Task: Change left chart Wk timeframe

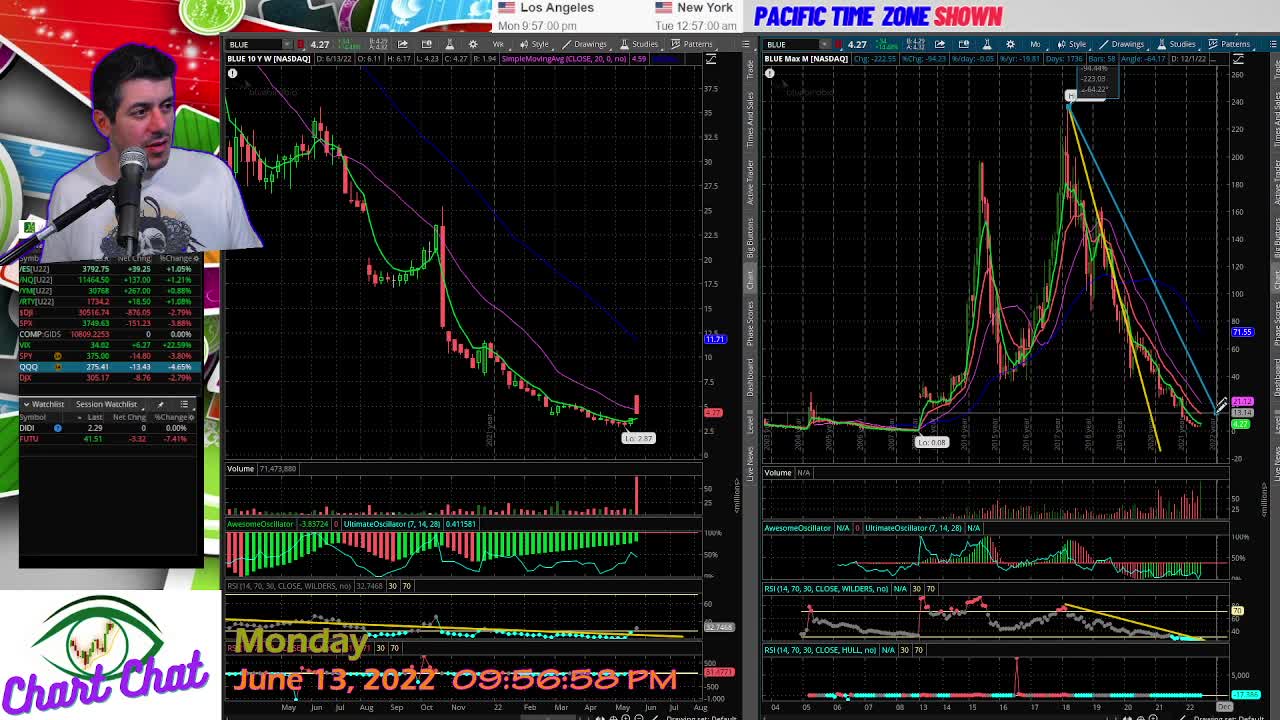Action: (x=498, y=44)
